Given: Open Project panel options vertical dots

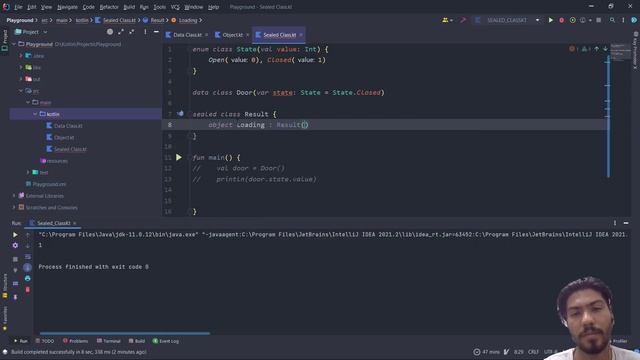Looking at the screenshot, I should [145, 32].
